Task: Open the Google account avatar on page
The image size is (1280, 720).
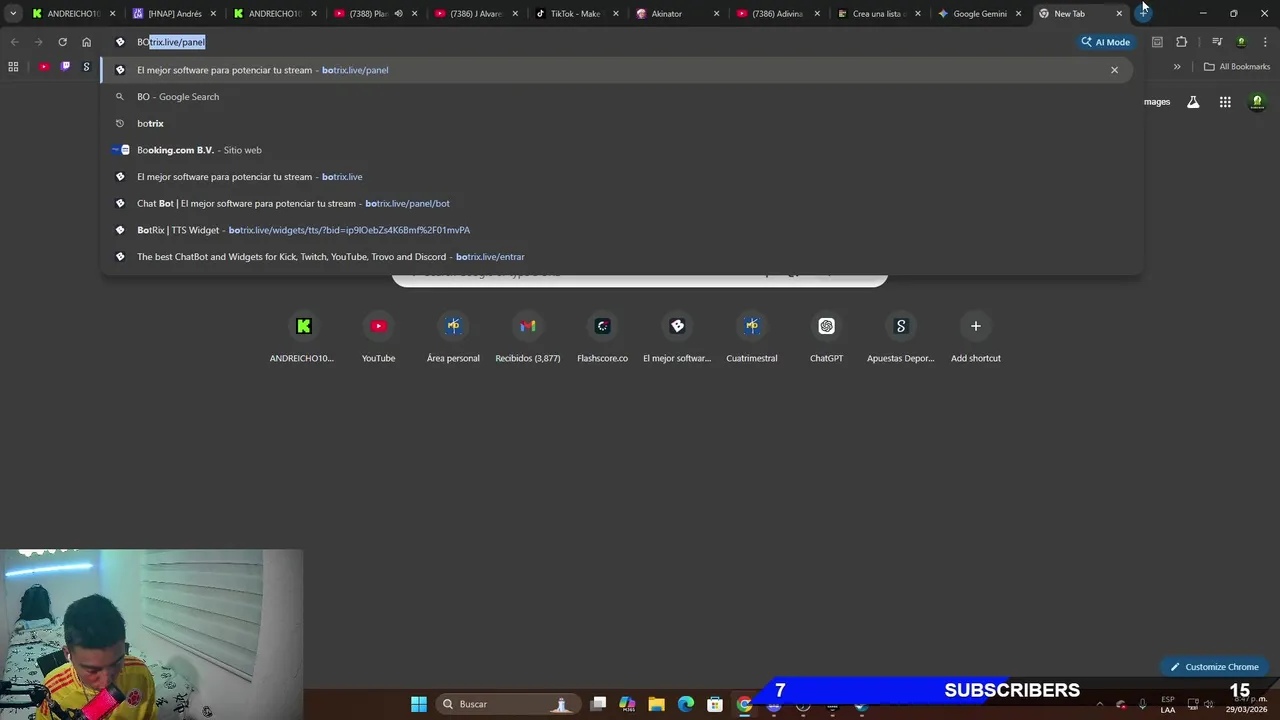Action: click(x=1258, y=102)
